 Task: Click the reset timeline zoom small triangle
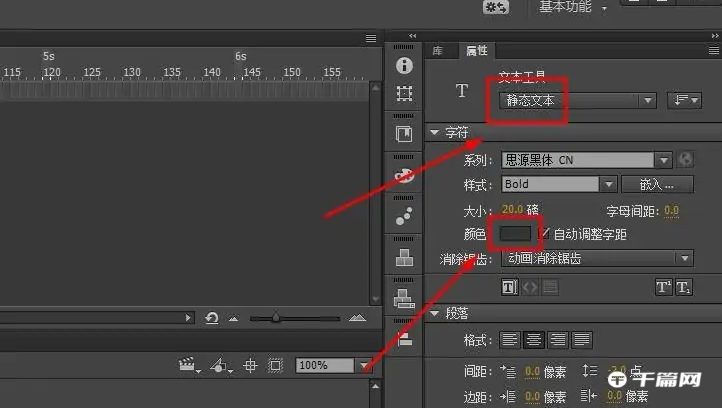(233, 319)
